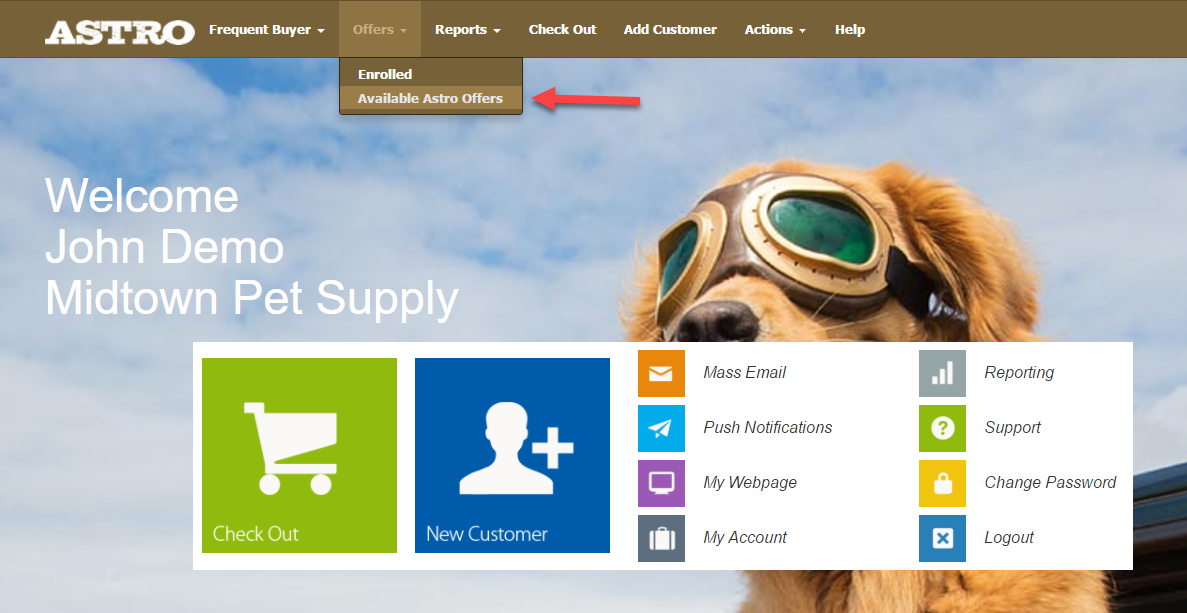Click the green Support question mark icon

942,428
